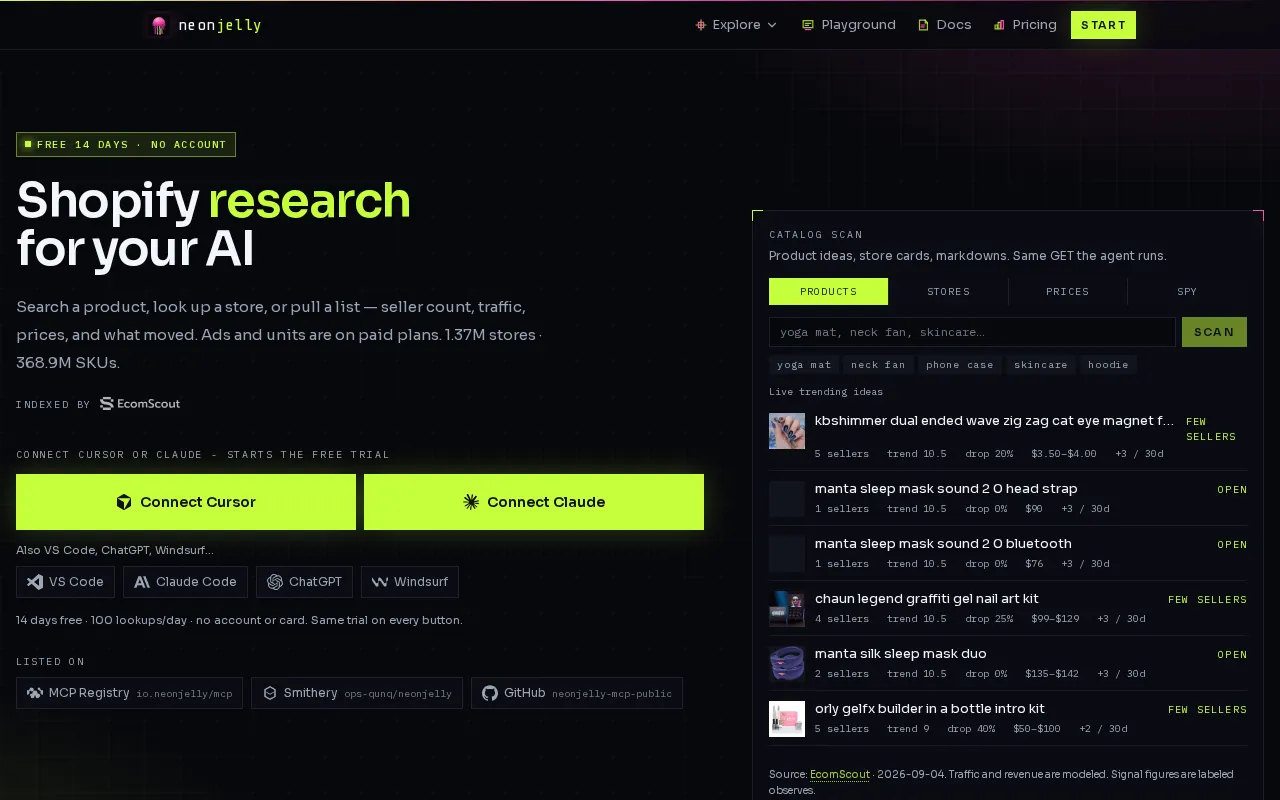Select the hoodie suggestion chip

(x=1108, y=365)
